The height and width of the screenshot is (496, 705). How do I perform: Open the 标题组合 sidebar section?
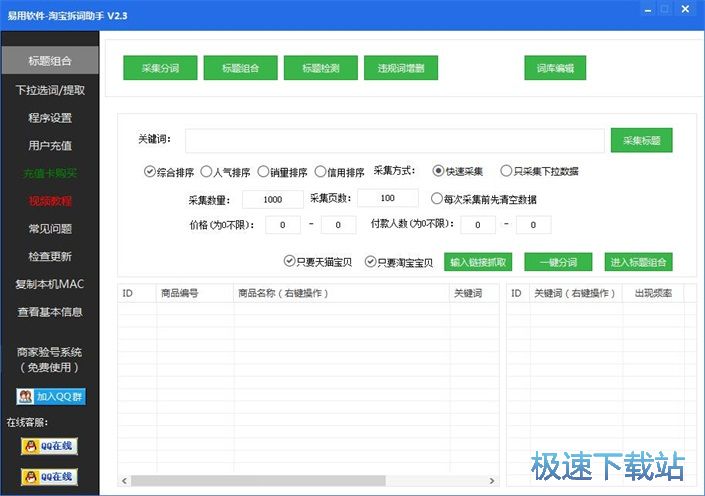(49, 60)
